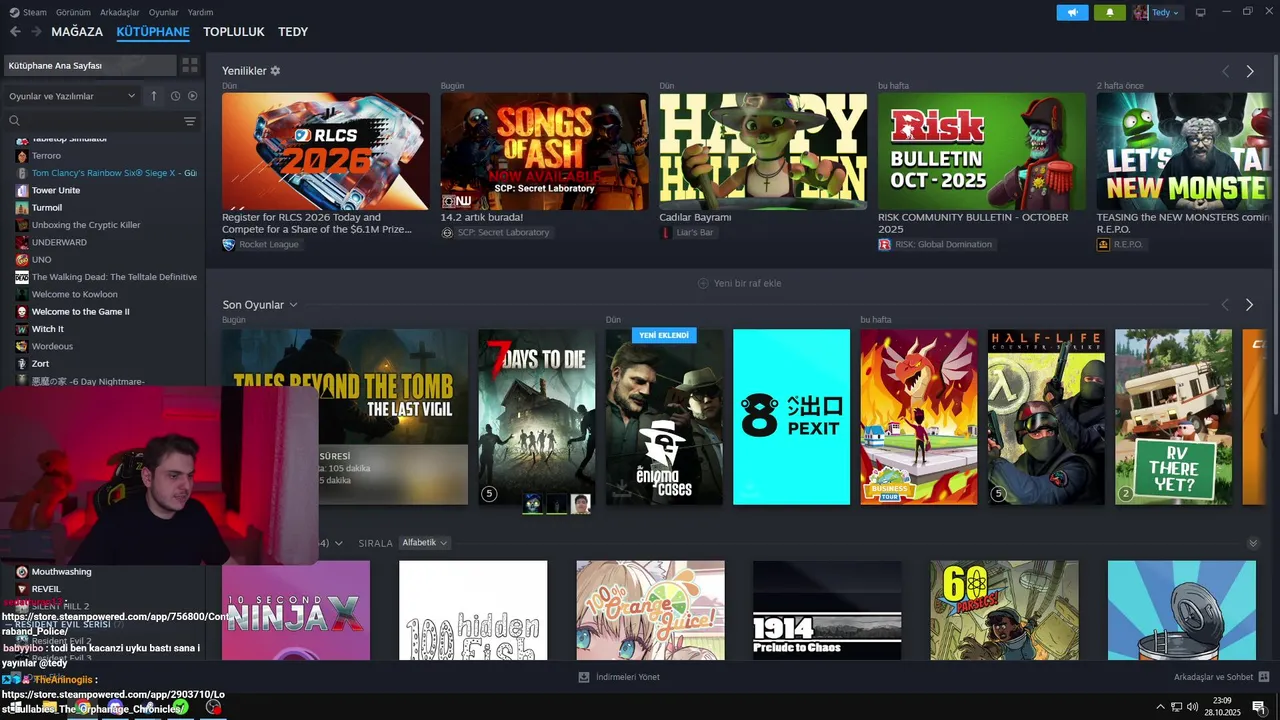Open 7 Days to Die cover
Image resolution: width=1280 pixels, height=720 pixels.
pos(537,417)
